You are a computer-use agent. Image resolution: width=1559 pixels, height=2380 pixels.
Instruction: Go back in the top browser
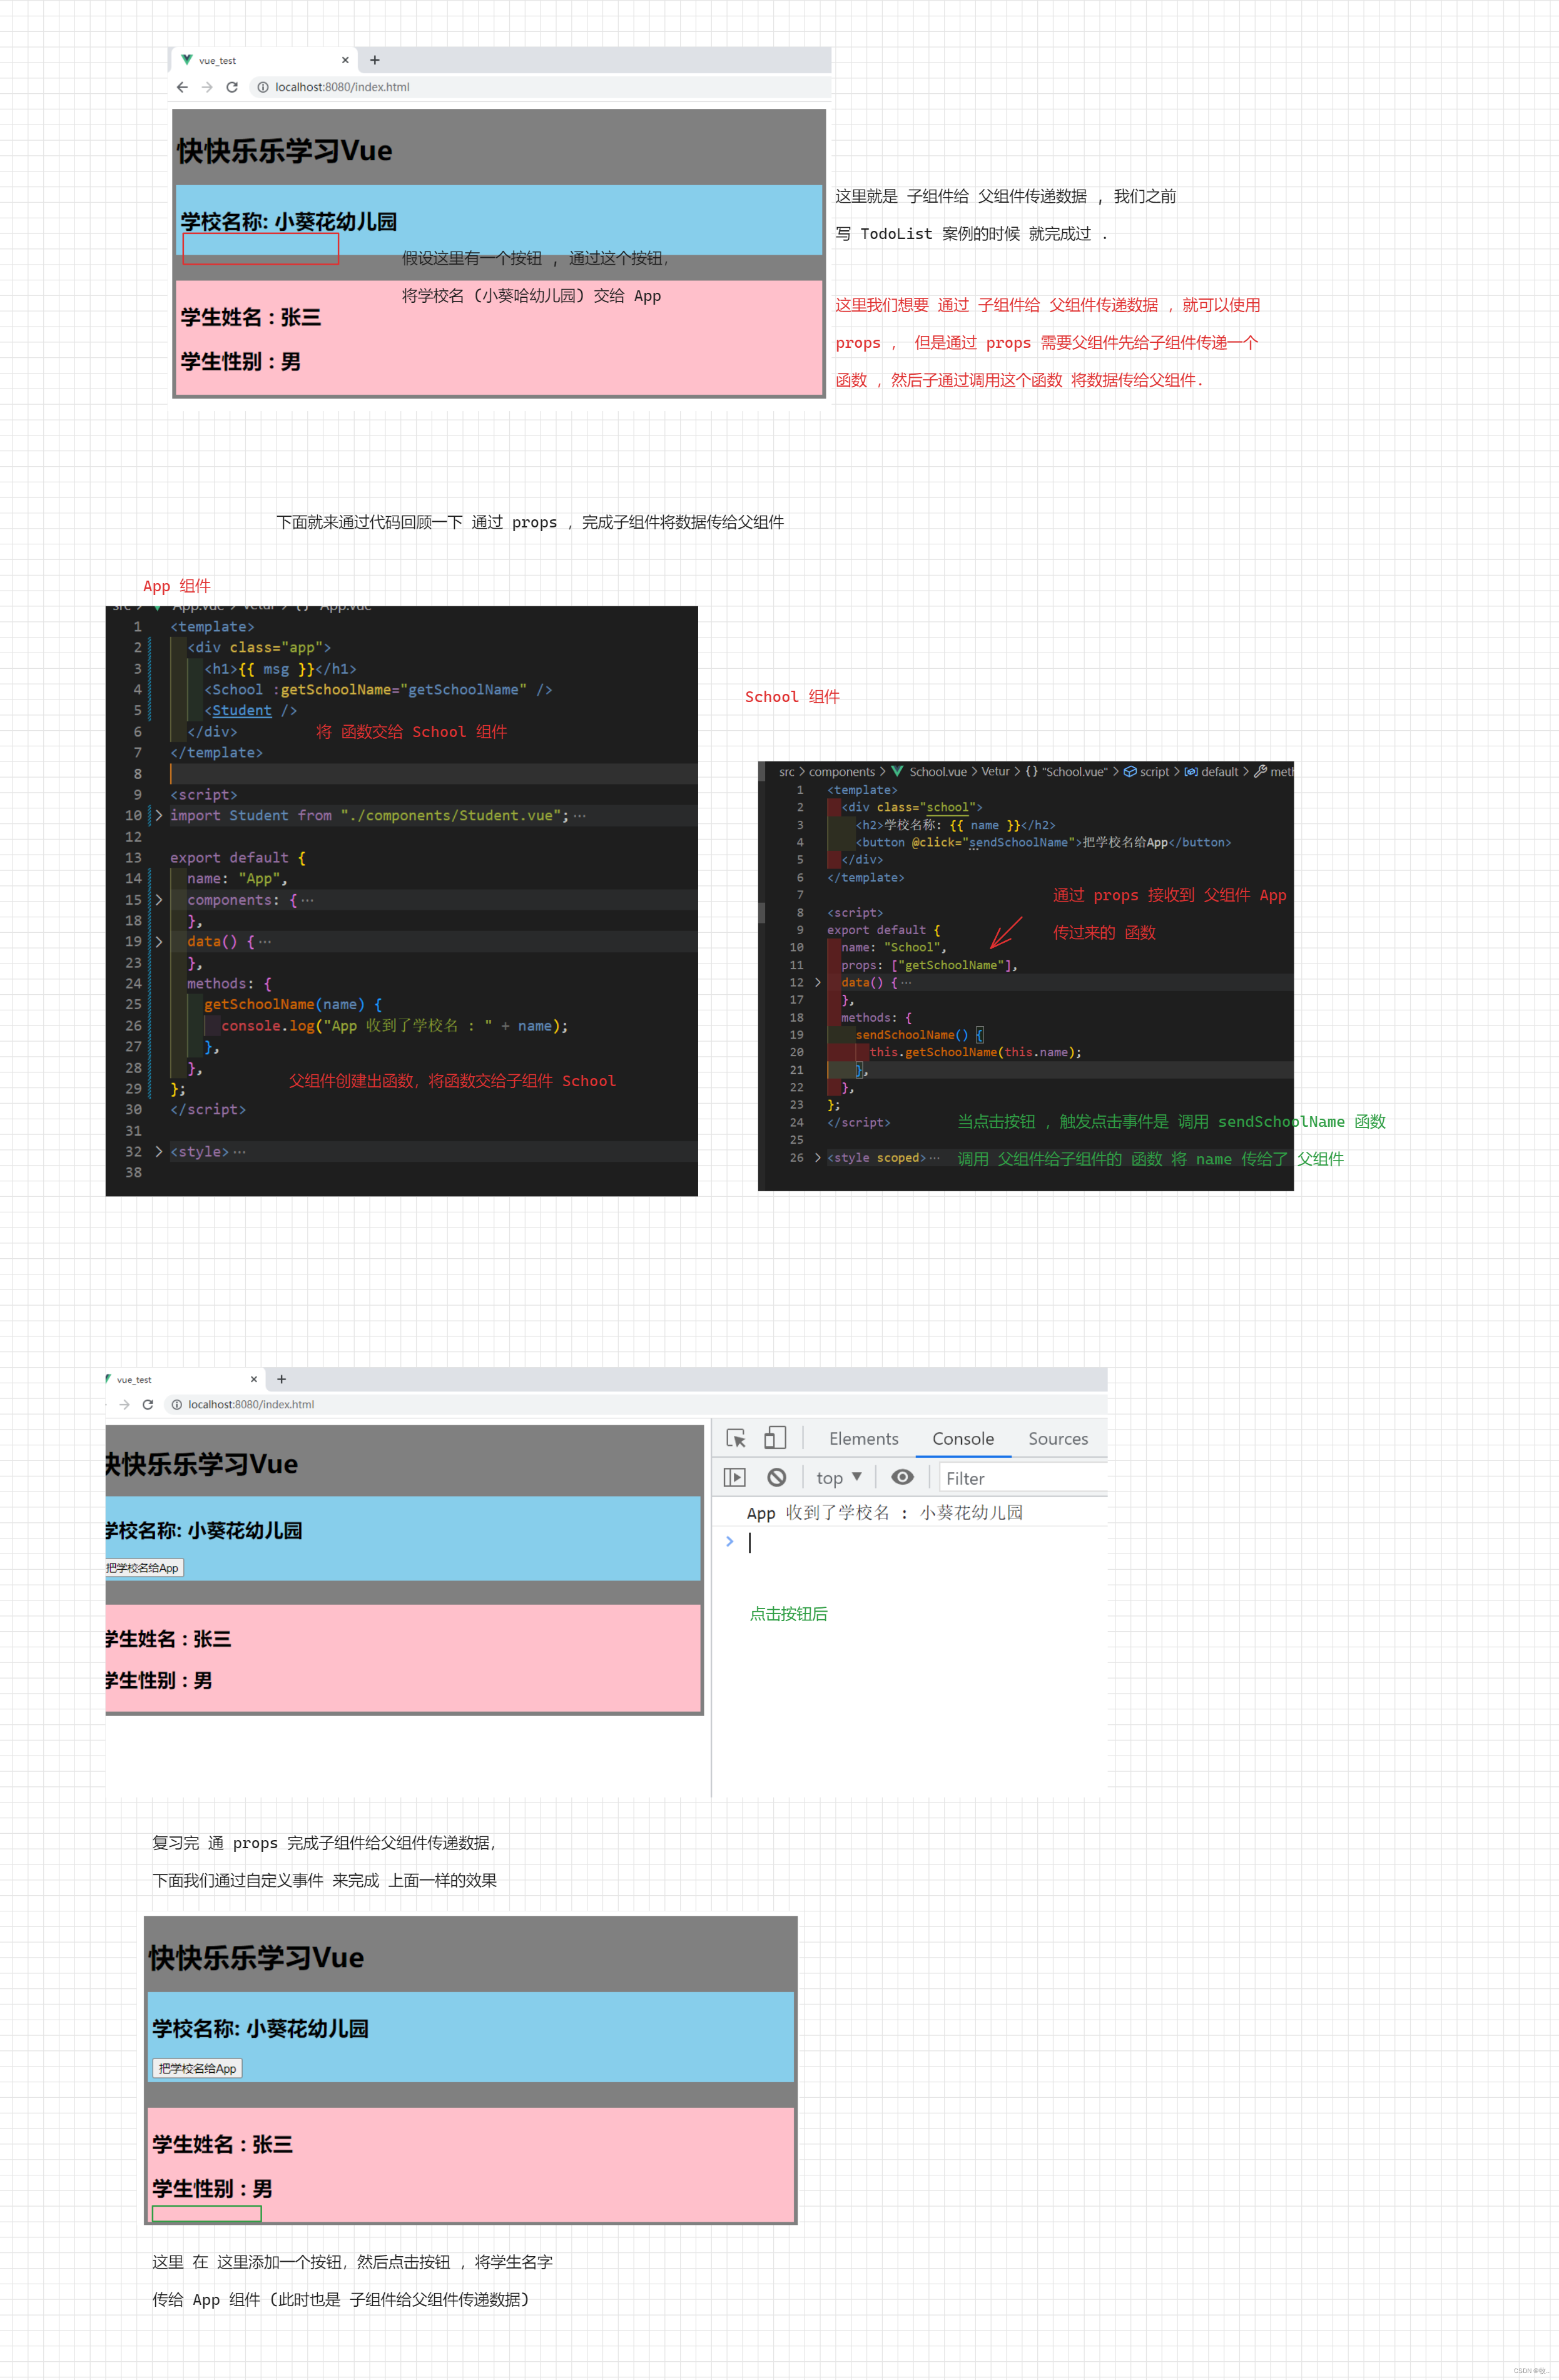coord(182,87)
